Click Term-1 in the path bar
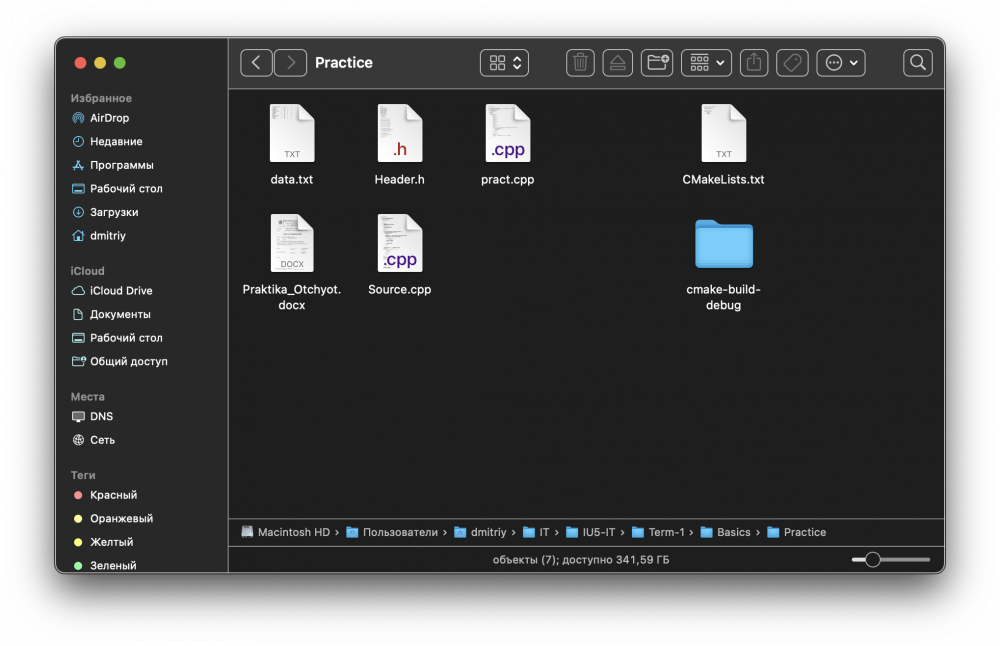Screen dimensions: 1000x646 [x=665, y=532]
